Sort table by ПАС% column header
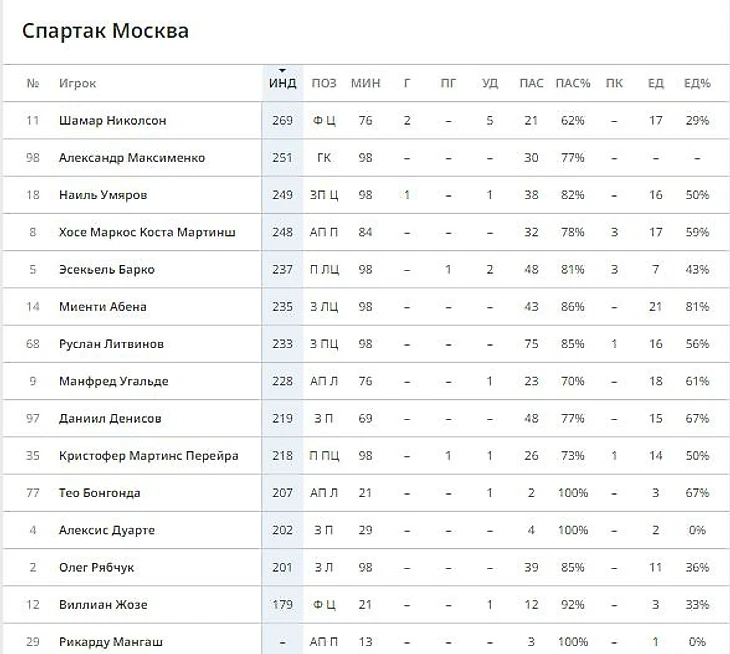This screenshot has width=730, height=654. point(573,83)
